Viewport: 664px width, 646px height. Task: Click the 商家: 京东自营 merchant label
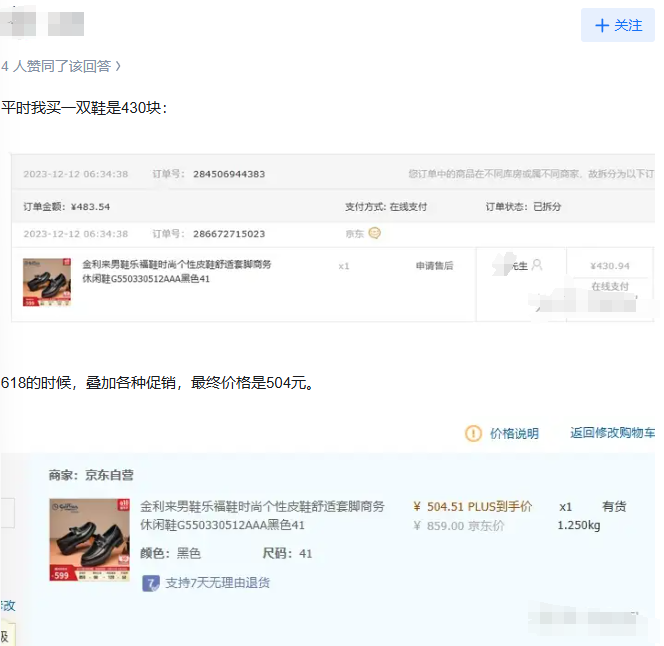coord(90,475)
